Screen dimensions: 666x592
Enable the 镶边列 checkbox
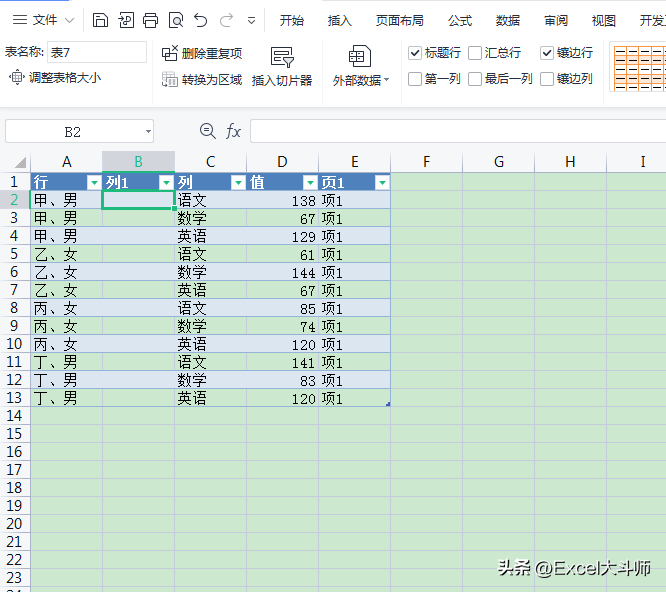coord(547,79)
